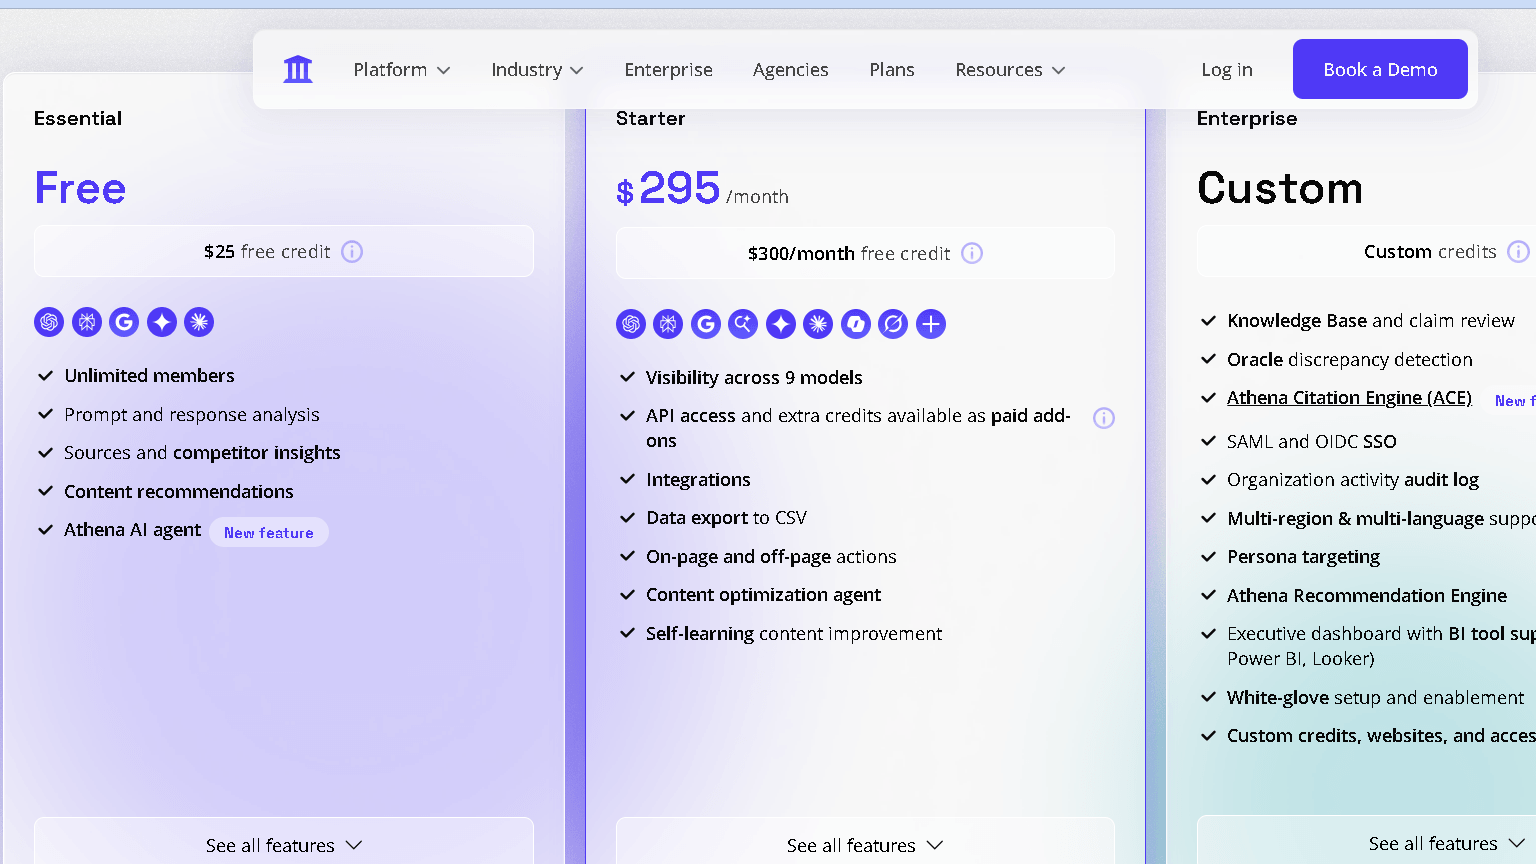Click the plus more-models icon in Starter plan
Screen dimensions: 1536x864
click(931, 324)
